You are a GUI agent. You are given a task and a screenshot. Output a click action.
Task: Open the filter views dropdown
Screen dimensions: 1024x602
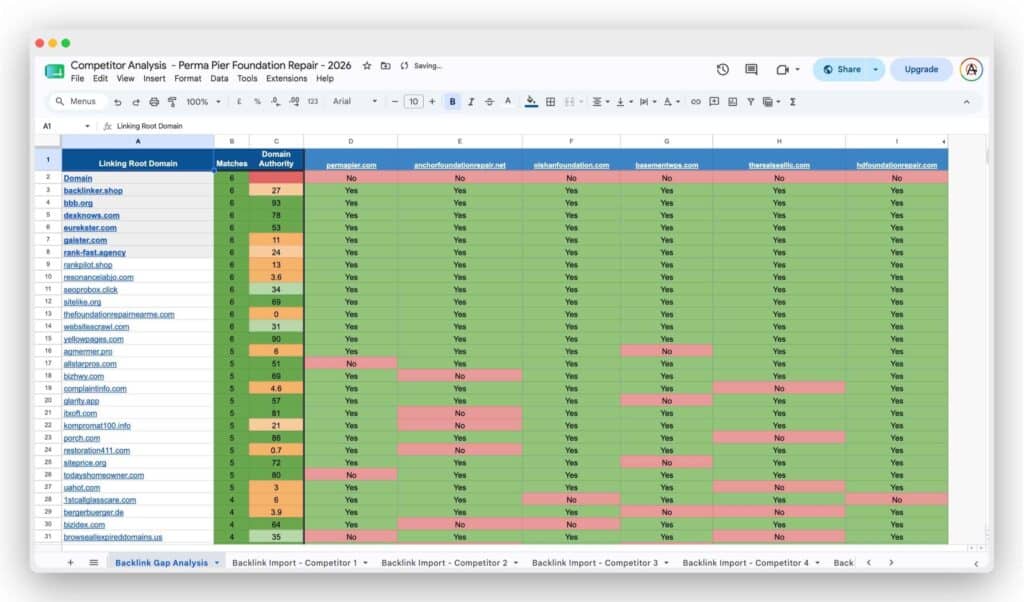tap(771, 102)
